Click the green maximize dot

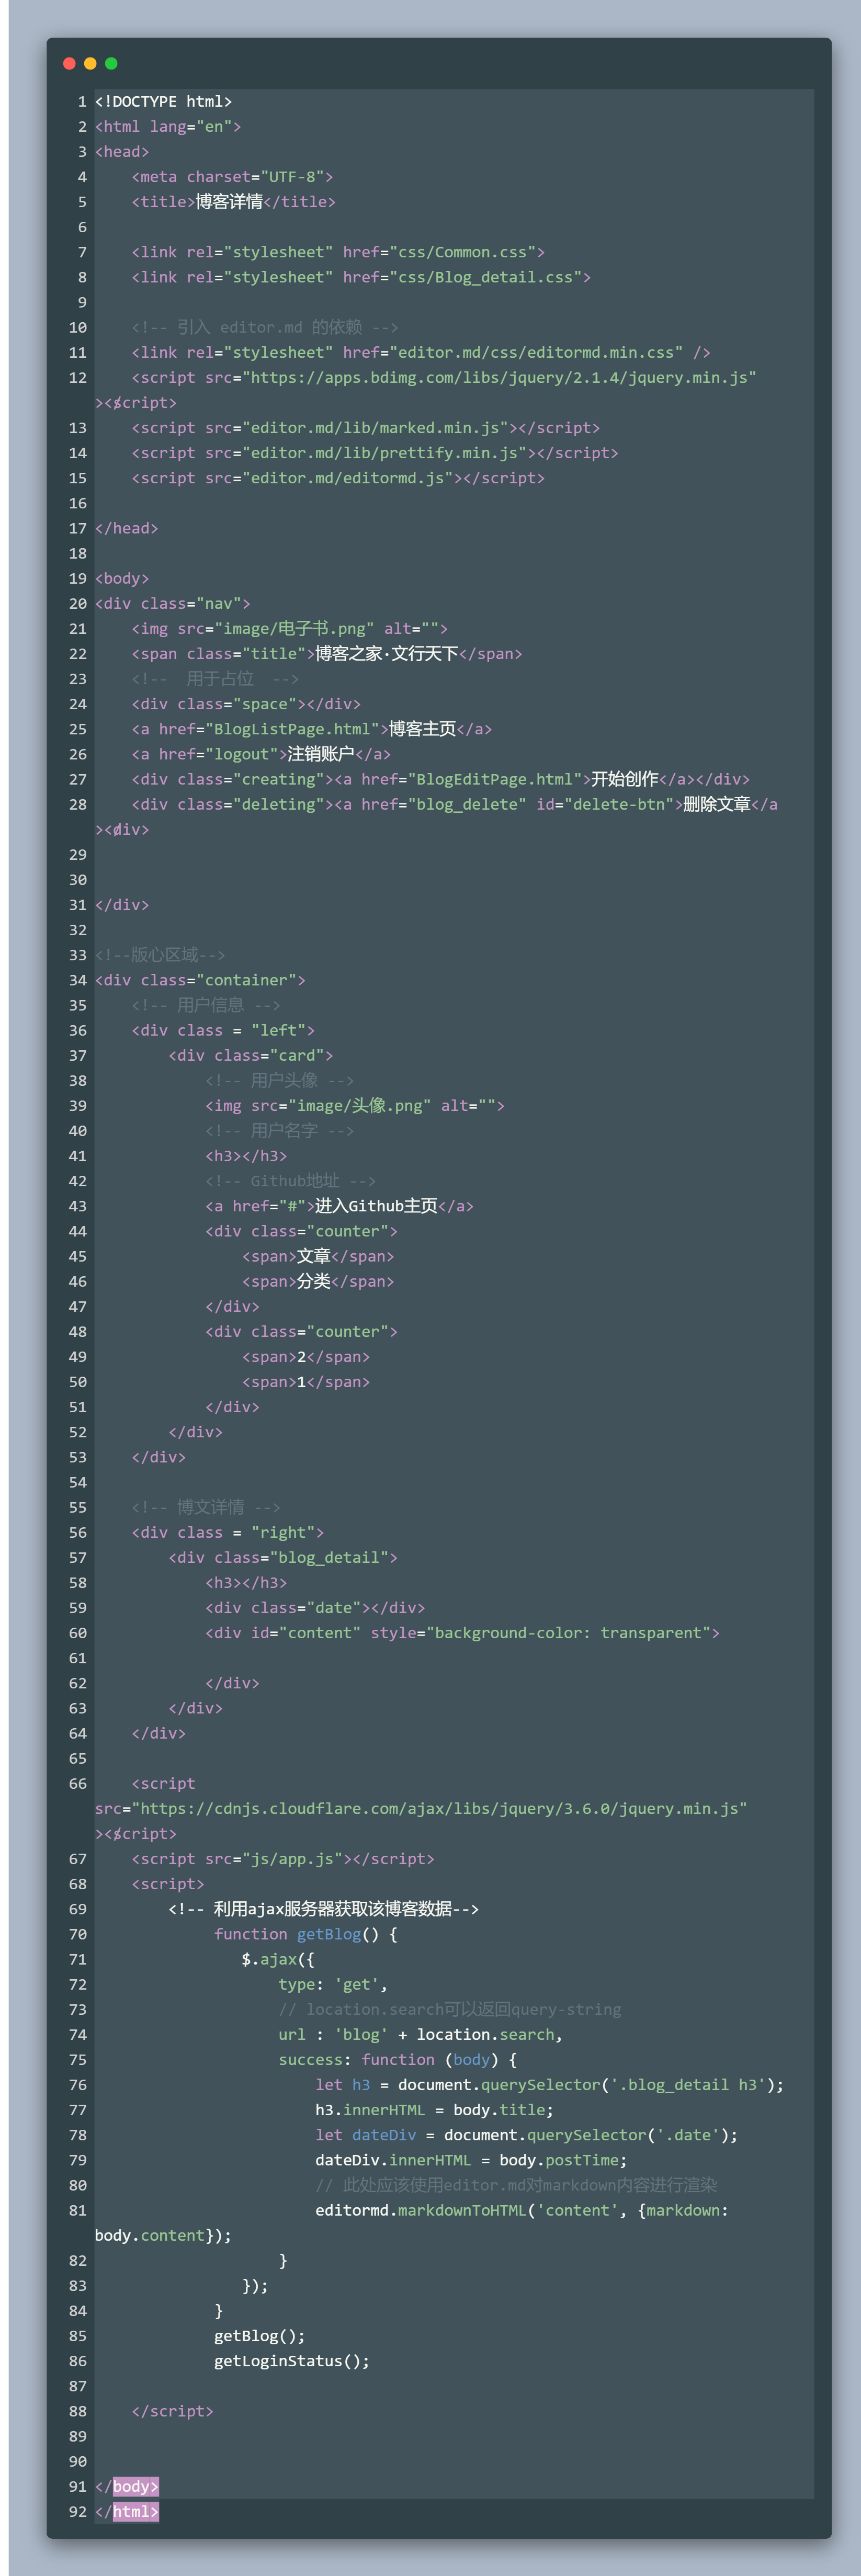pos(111,63)
